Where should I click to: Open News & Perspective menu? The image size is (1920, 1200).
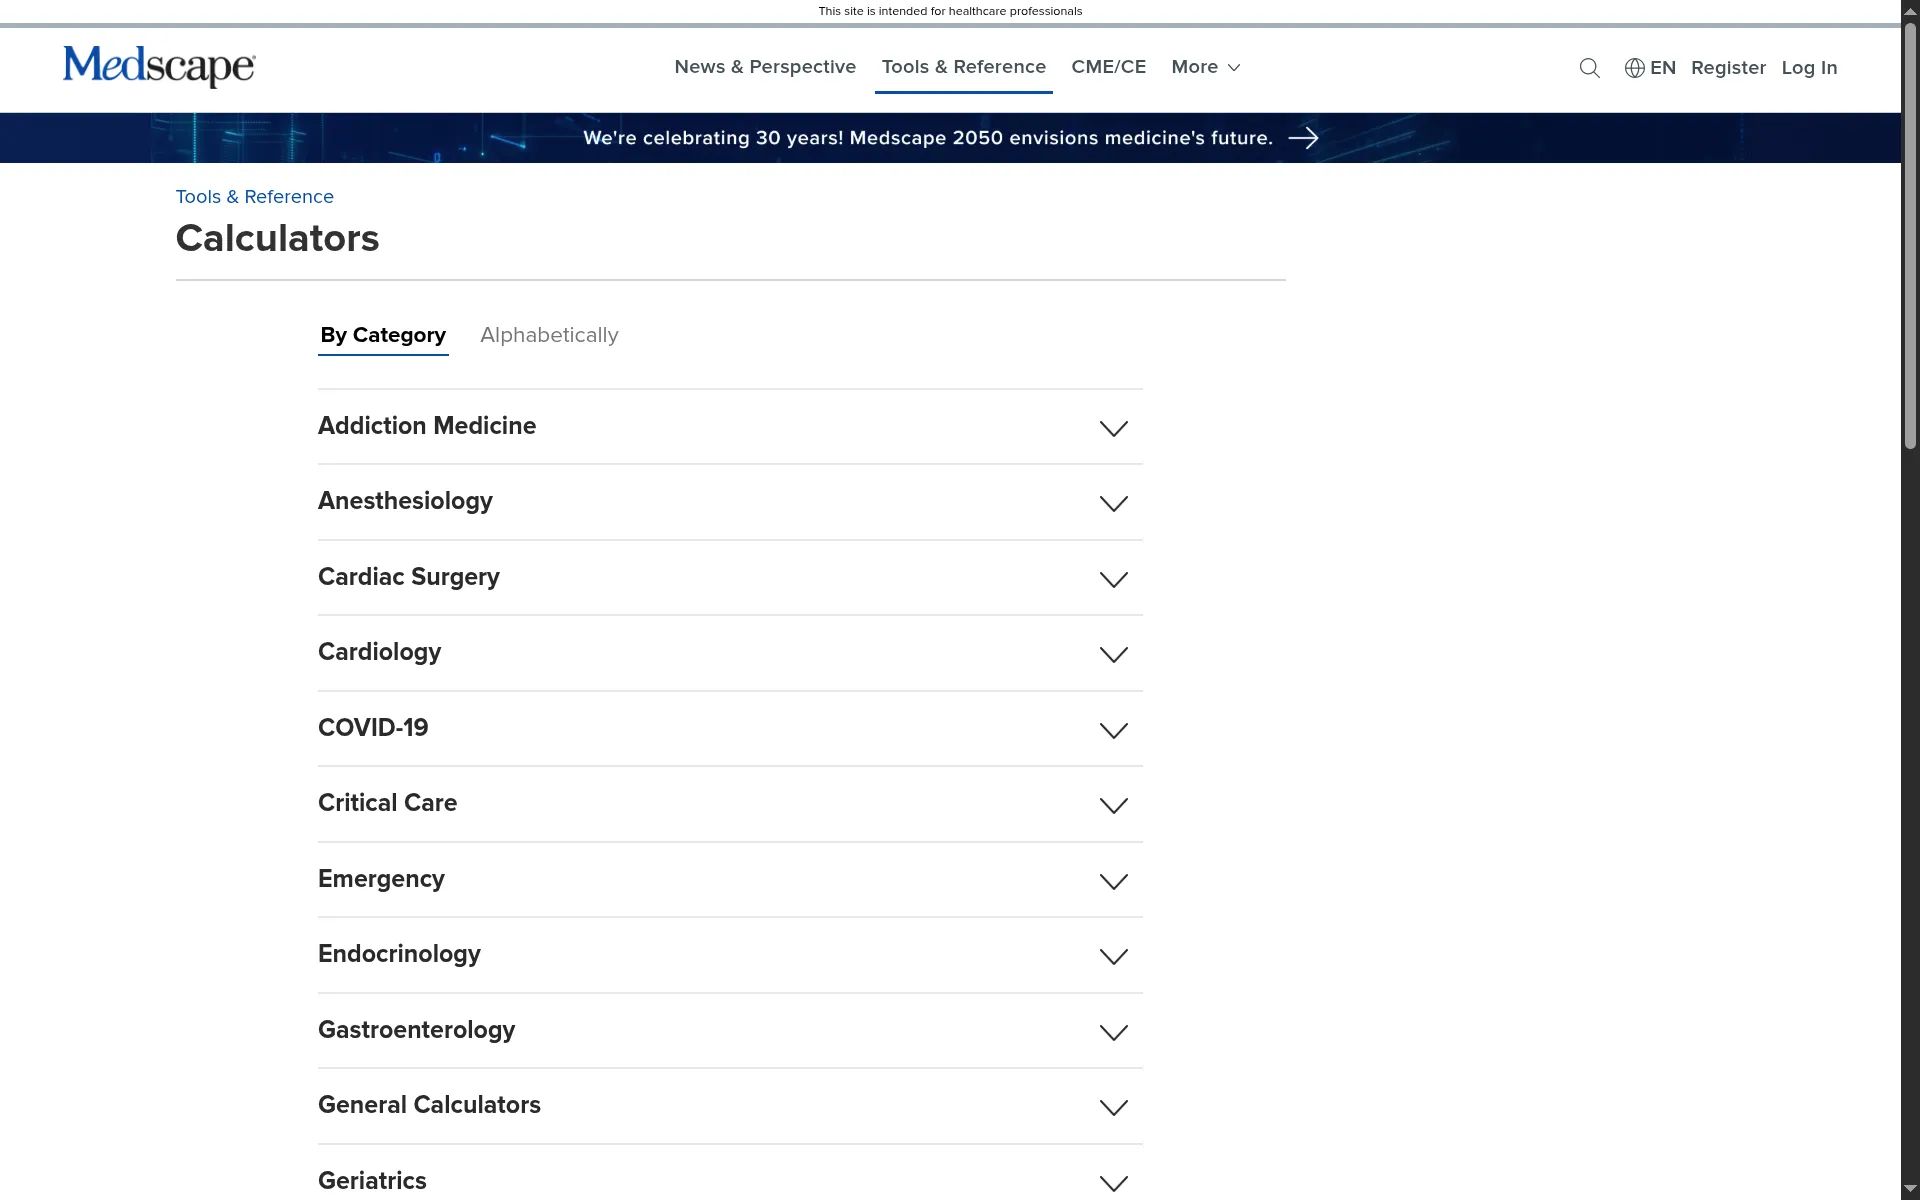pos(764,67)
